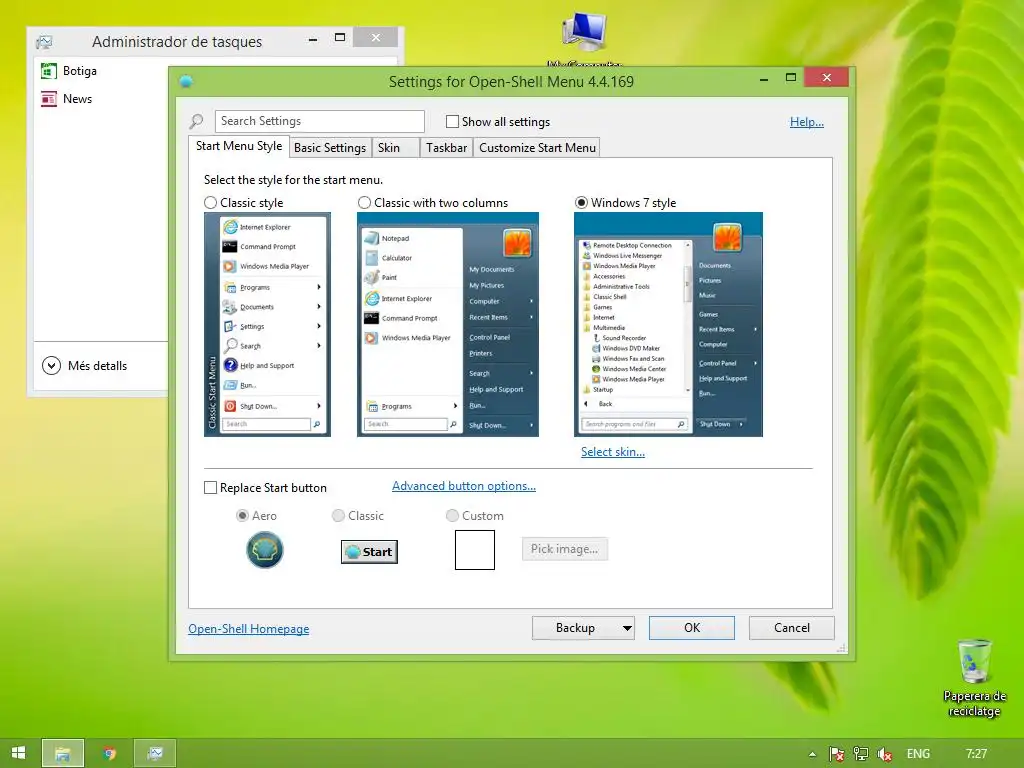Click the Open-Shell shell icon in title bar

(185, 82)
